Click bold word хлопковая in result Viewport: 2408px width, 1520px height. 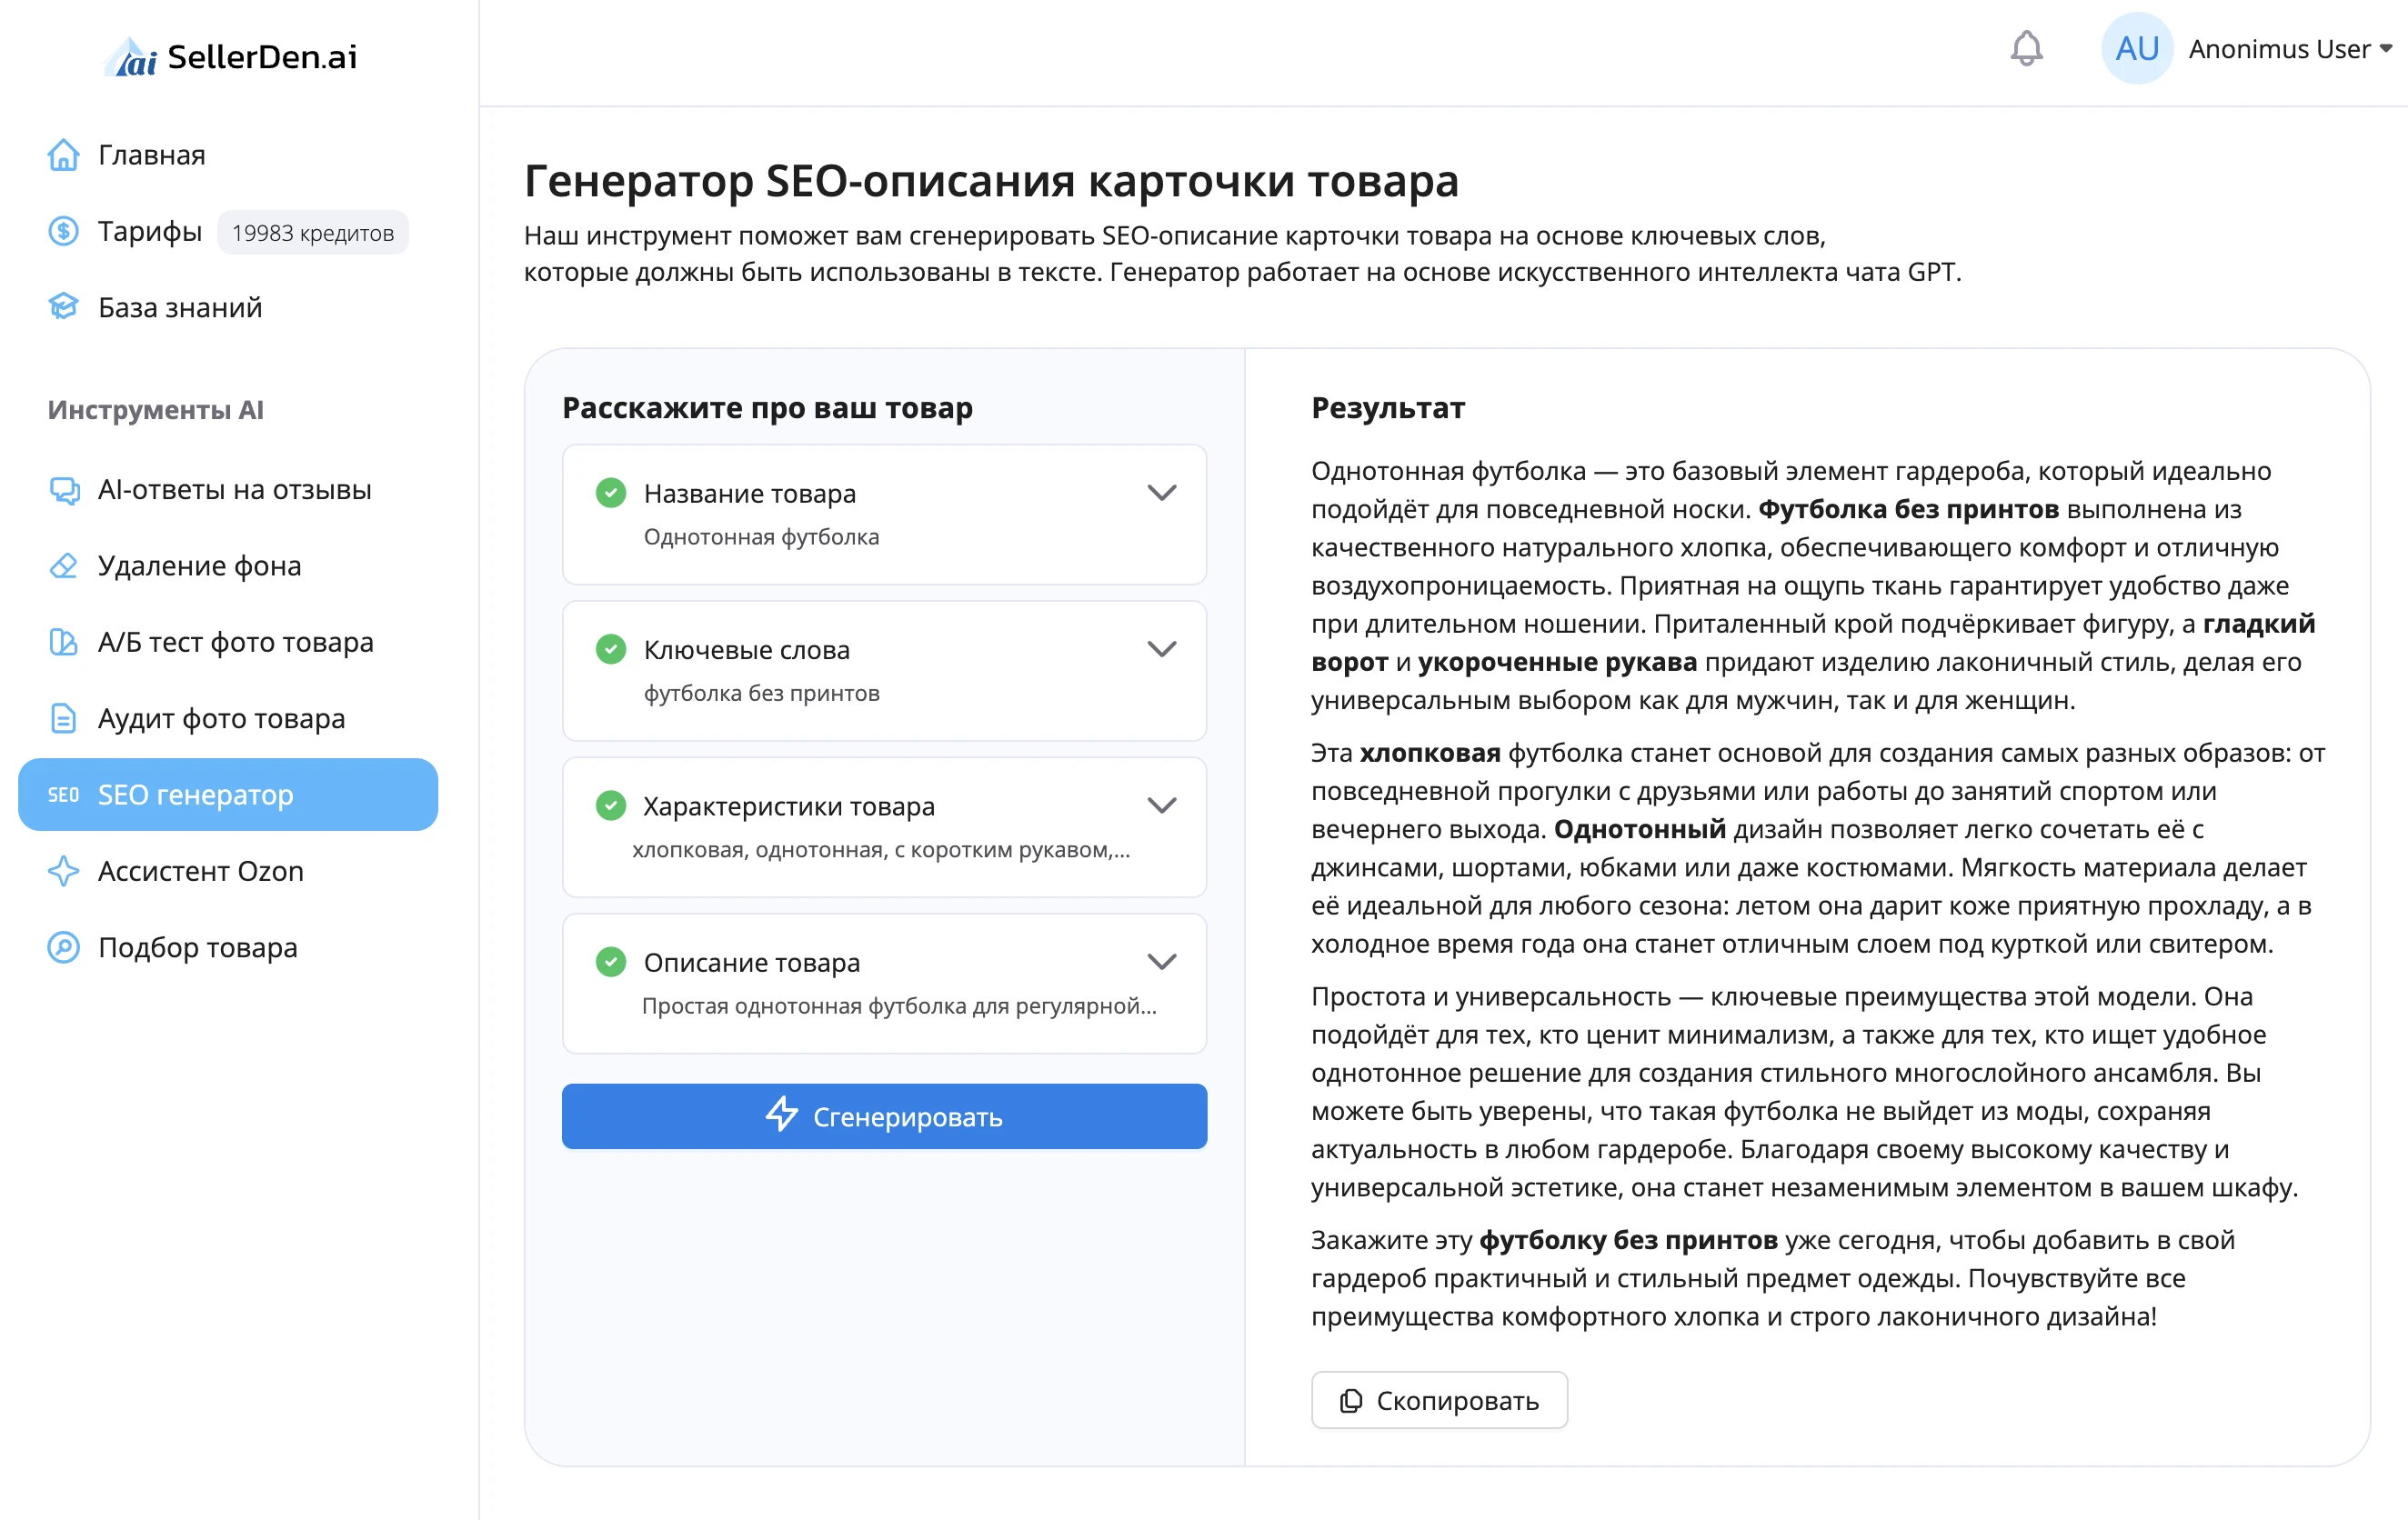click(x=1429, y=753)
